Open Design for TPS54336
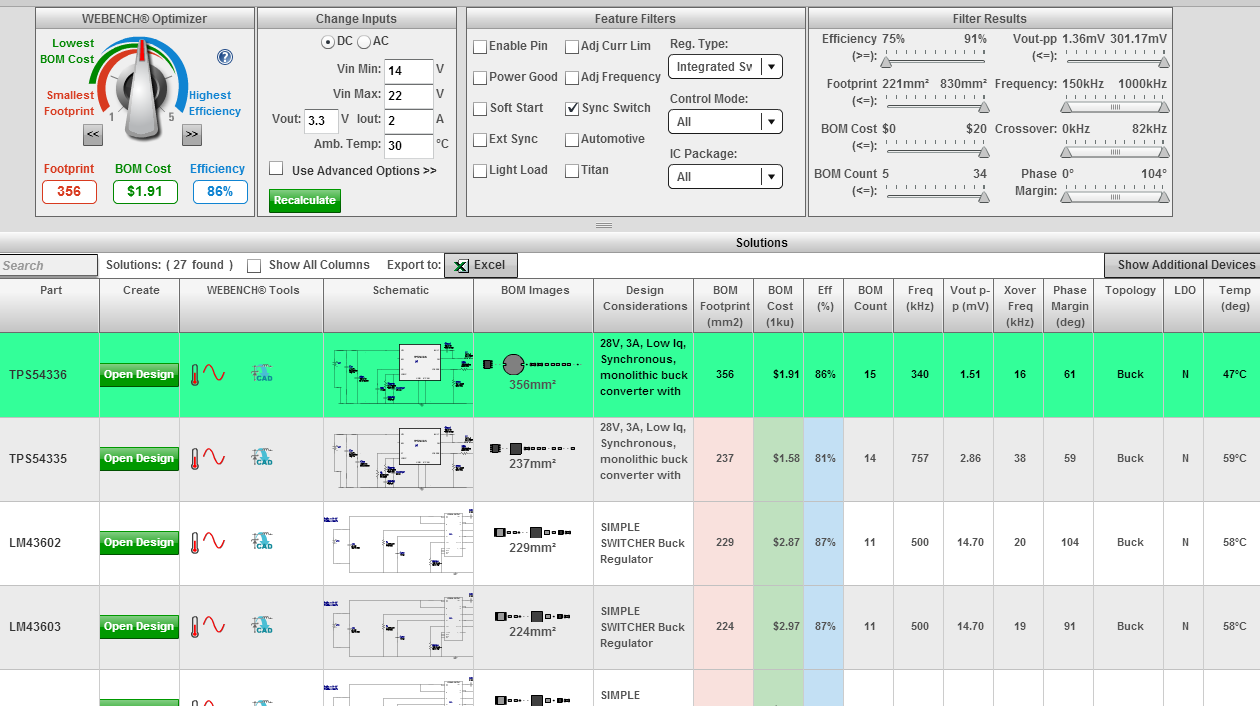The image size is (1260, 706). 139,375
